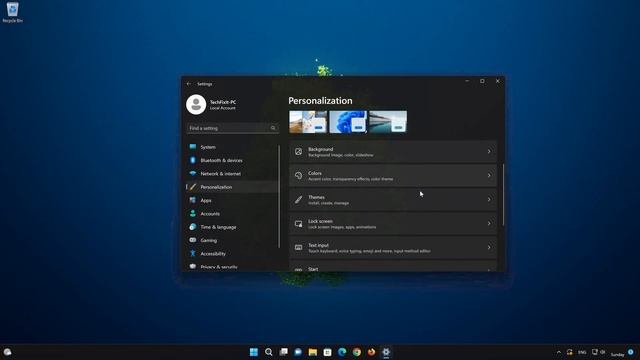The width and height of the screenshot is (640, 360).
Task: Open taskbar Search
Action: click(x=269, y=352)
